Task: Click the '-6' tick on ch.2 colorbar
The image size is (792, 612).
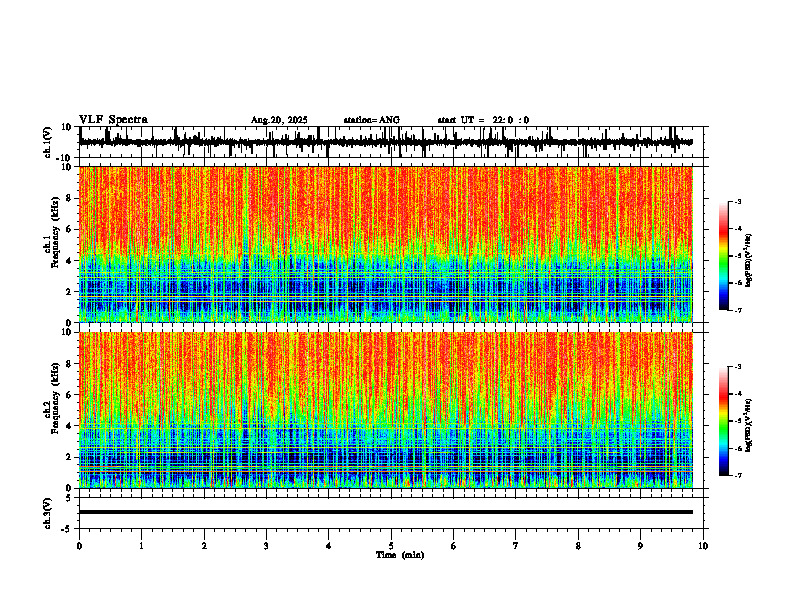Action: coord(738,448)
